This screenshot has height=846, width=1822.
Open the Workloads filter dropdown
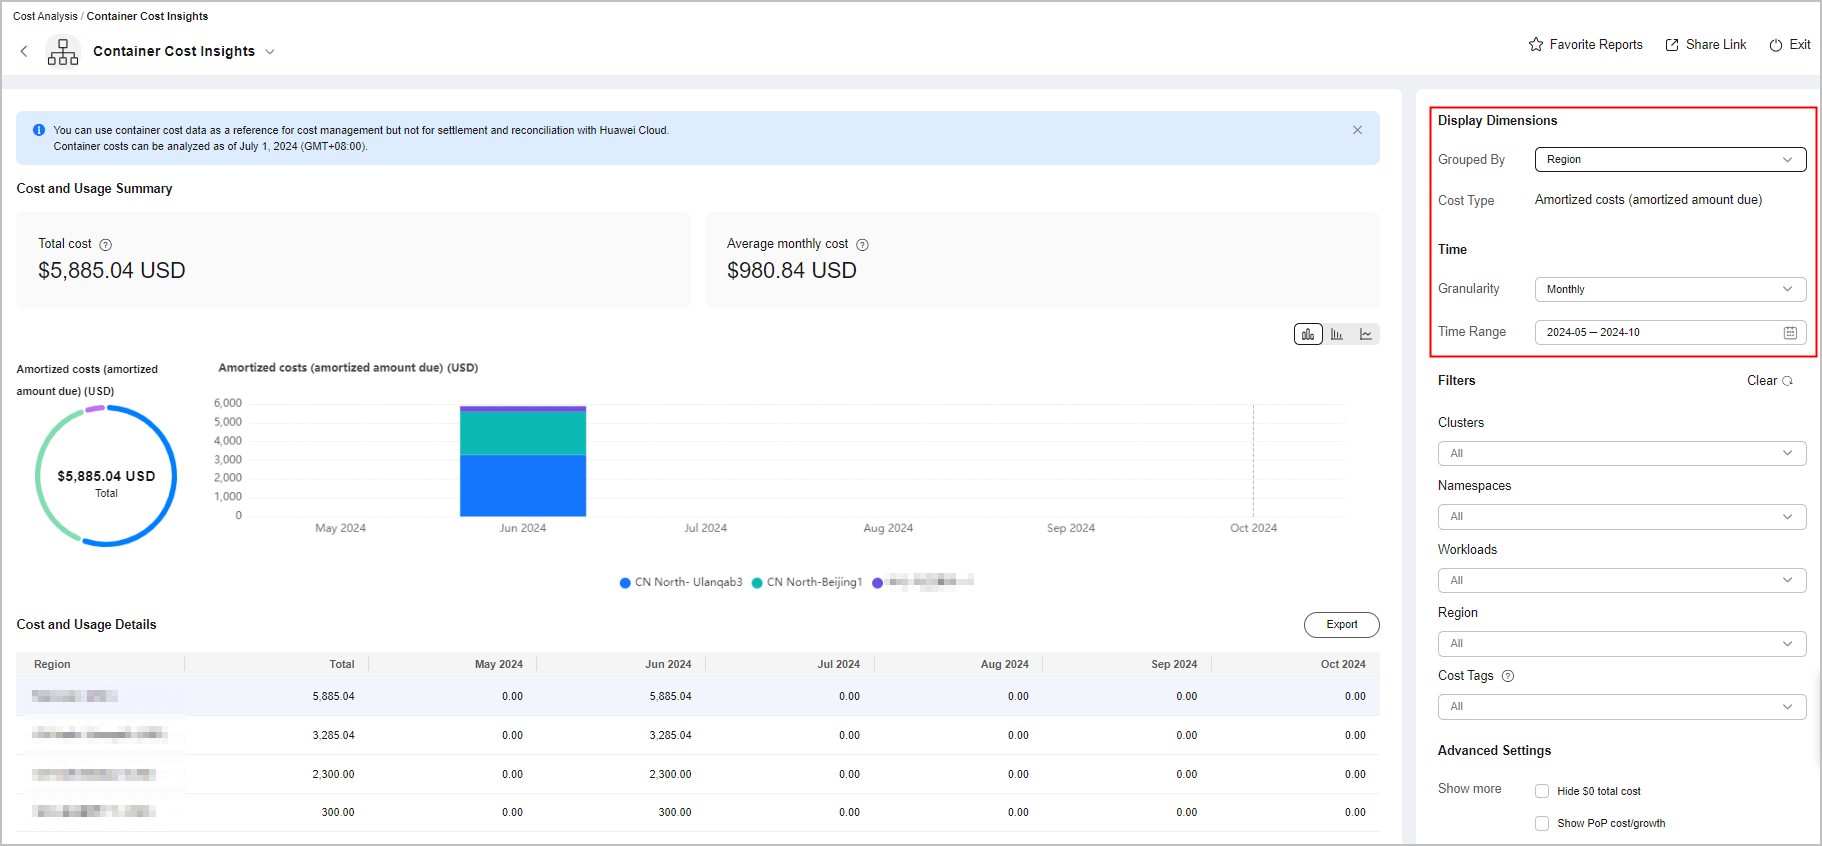1622,580
